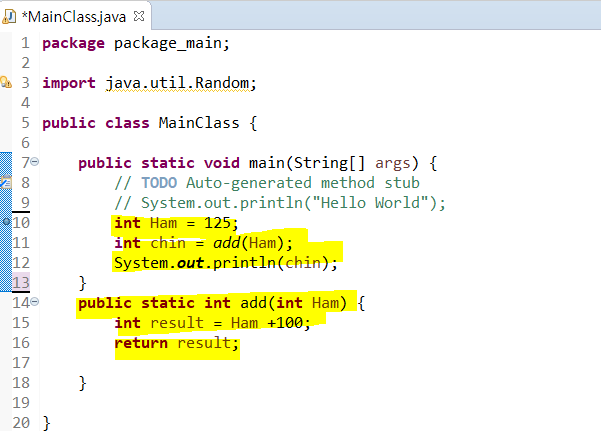Click 'println' on line 12

coord(244,263)
